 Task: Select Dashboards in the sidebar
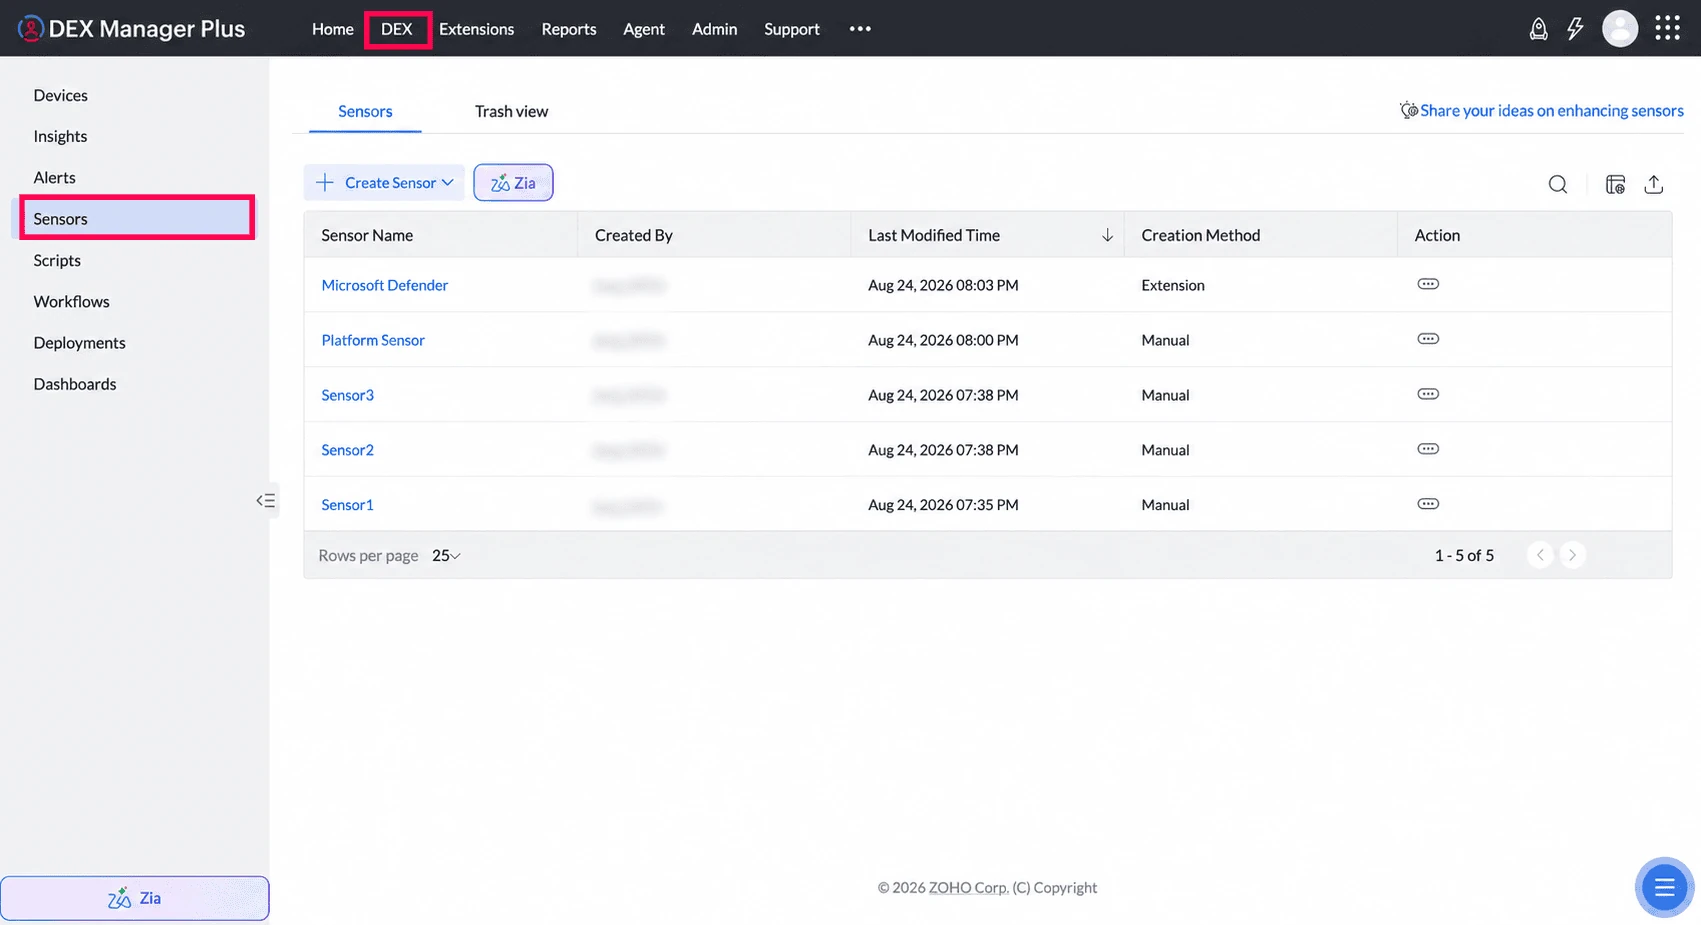coord(75,384)
